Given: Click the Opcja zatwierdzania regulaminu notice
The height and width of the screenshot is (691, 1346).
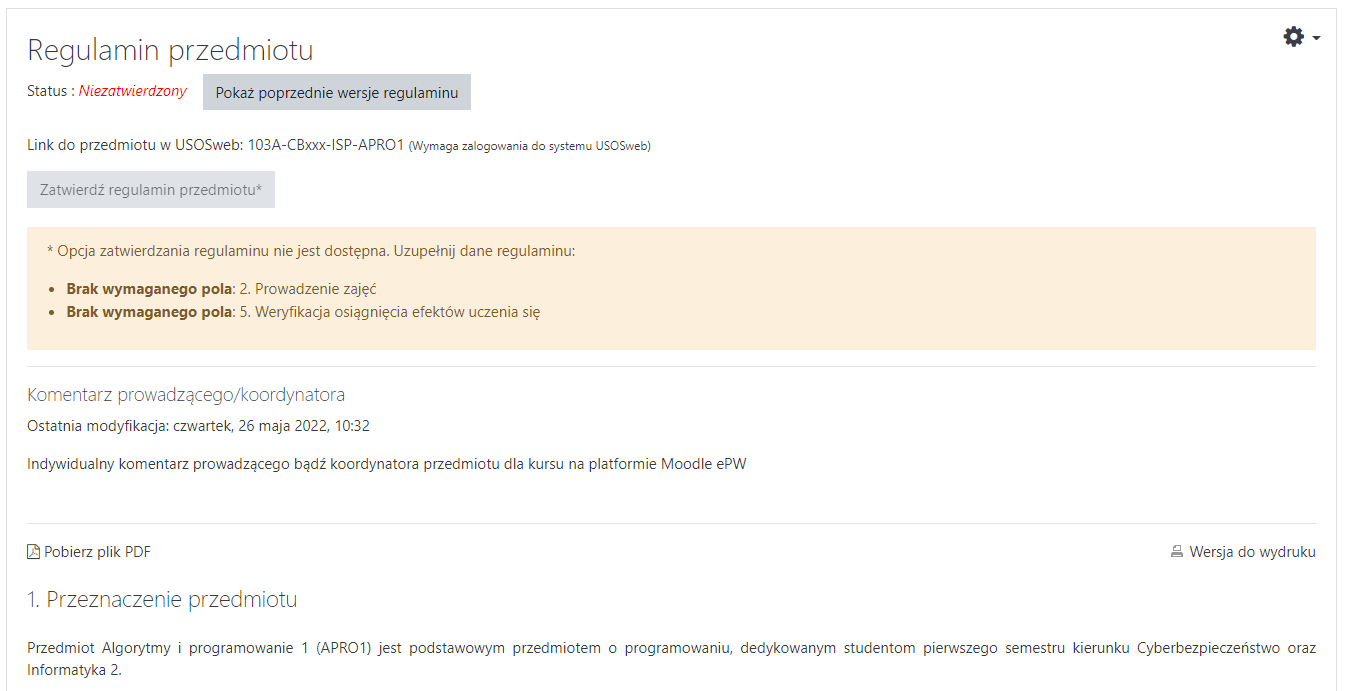Looking at the screenshot, I should [311, 251].
